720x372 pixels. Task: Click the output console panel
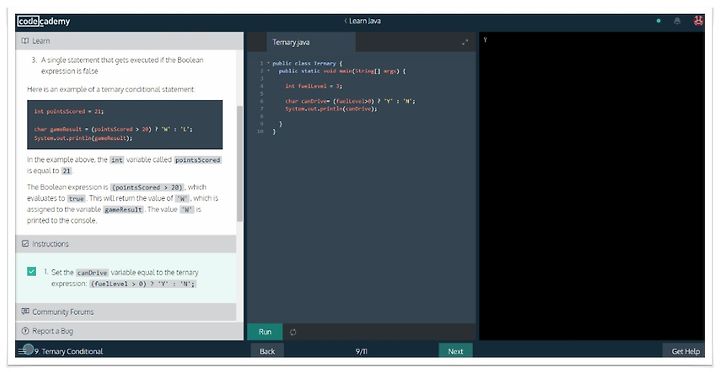(x=592, y=186)
